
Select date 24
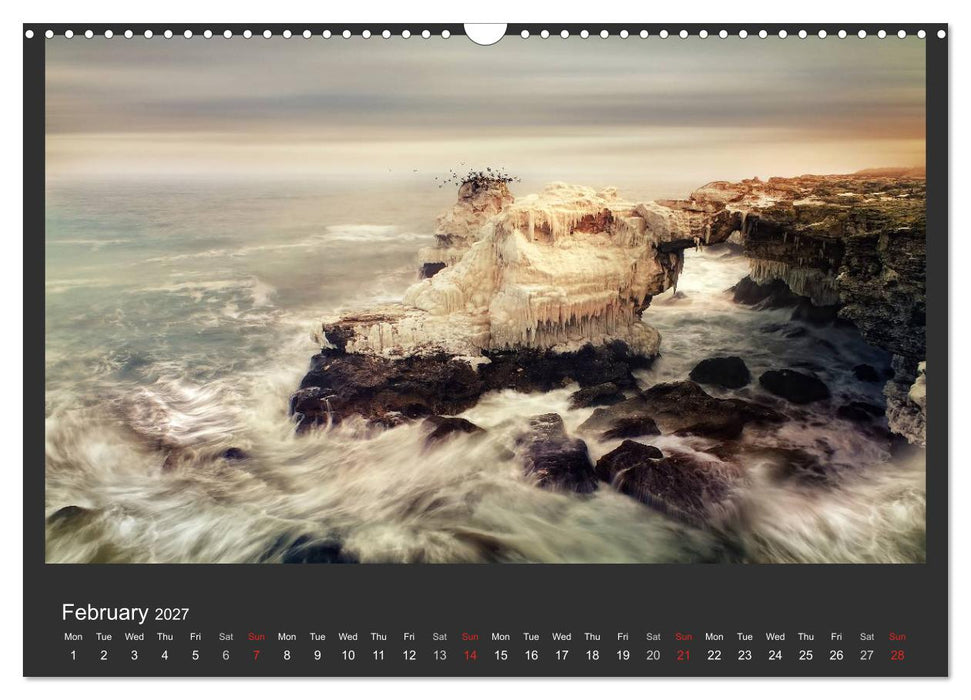(x=775, y=655)
